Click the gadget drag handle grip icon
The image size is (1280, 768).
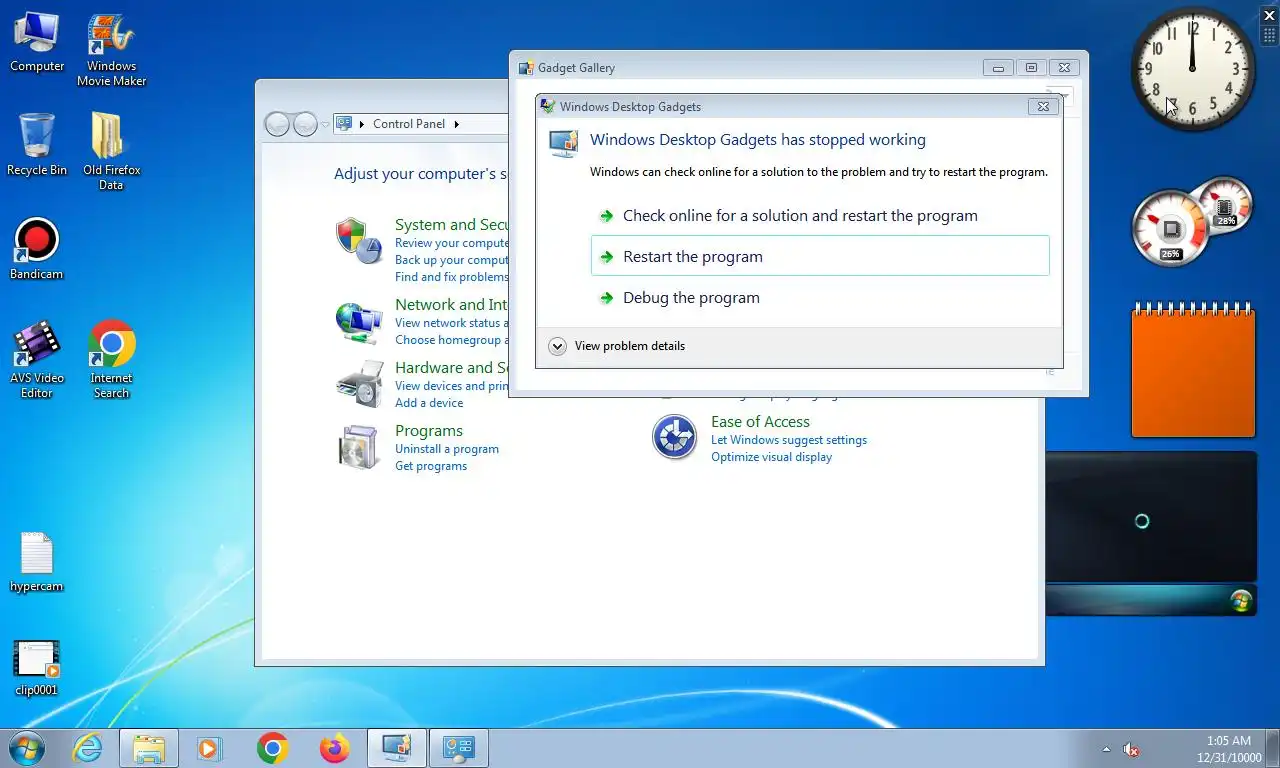[x=1270, y=35]
